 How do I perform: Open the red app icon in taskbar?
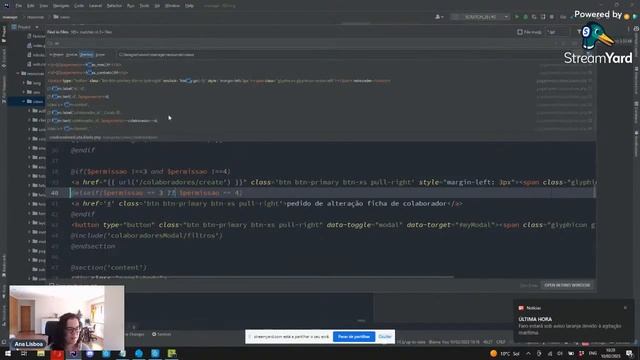57,353
